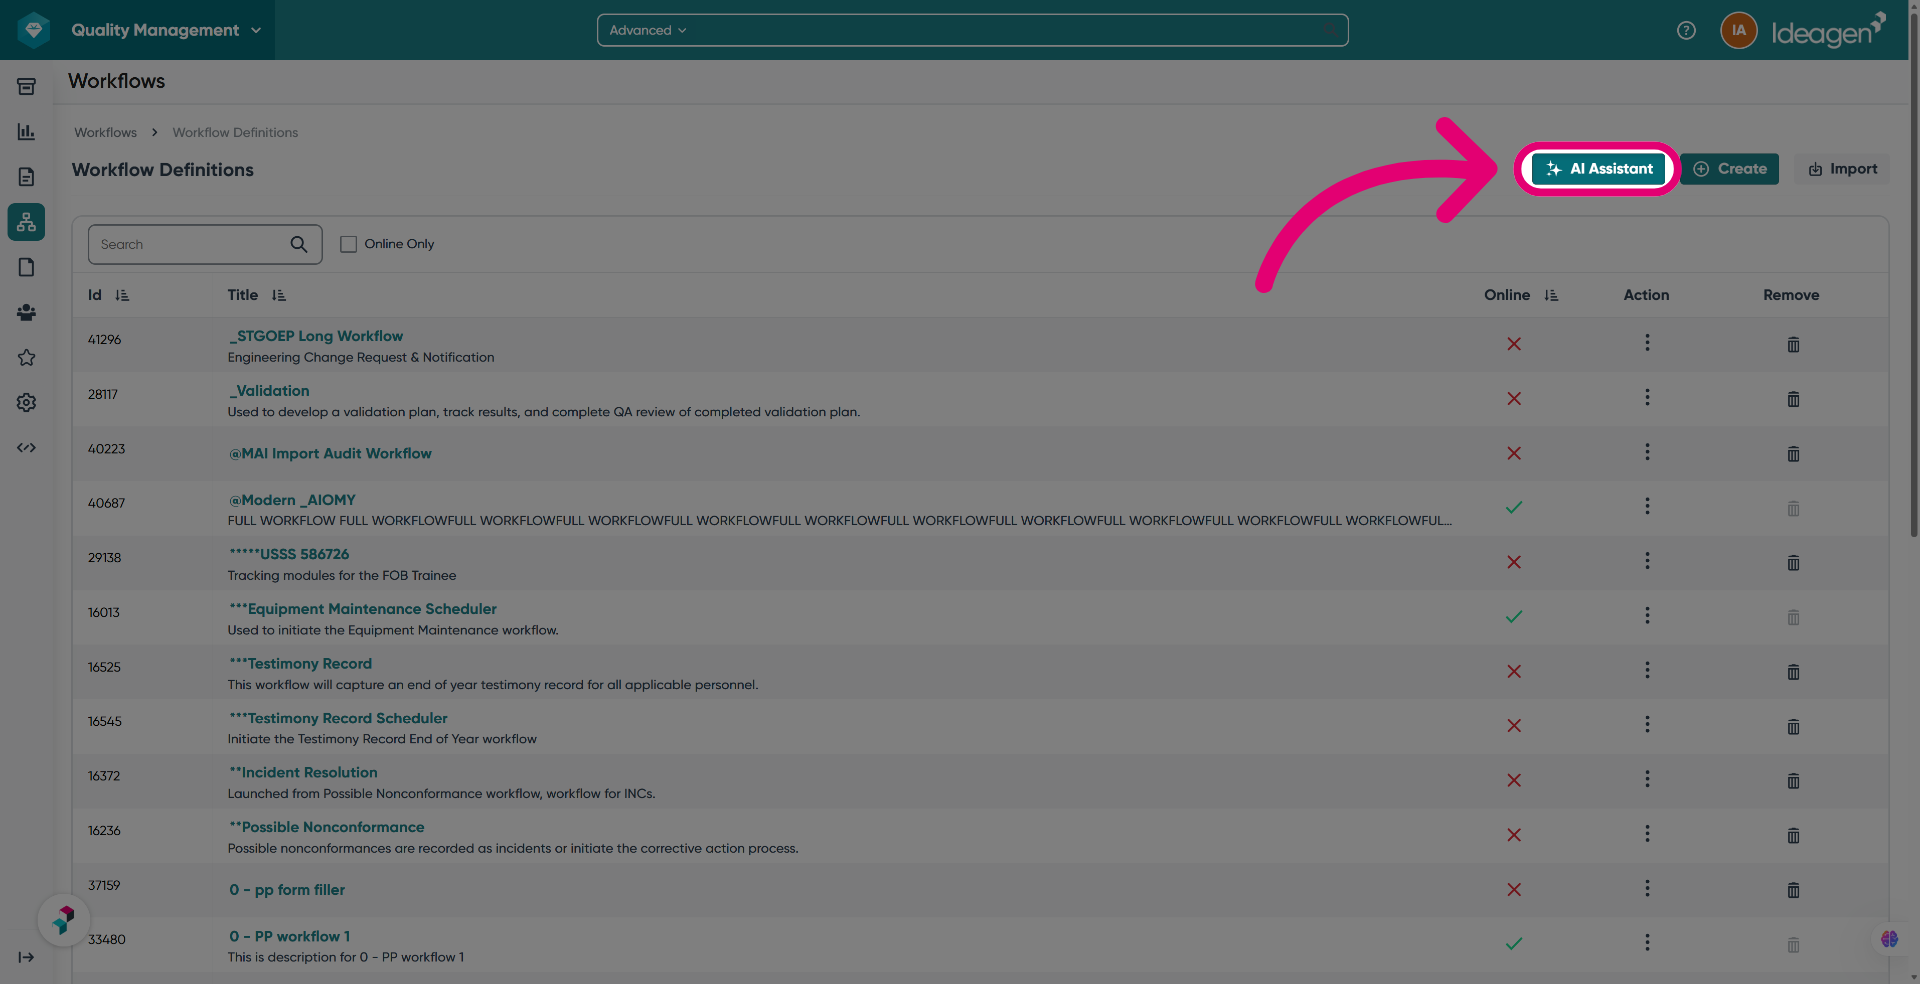Open the brain assistant icon bottom right

[1889, 939]
